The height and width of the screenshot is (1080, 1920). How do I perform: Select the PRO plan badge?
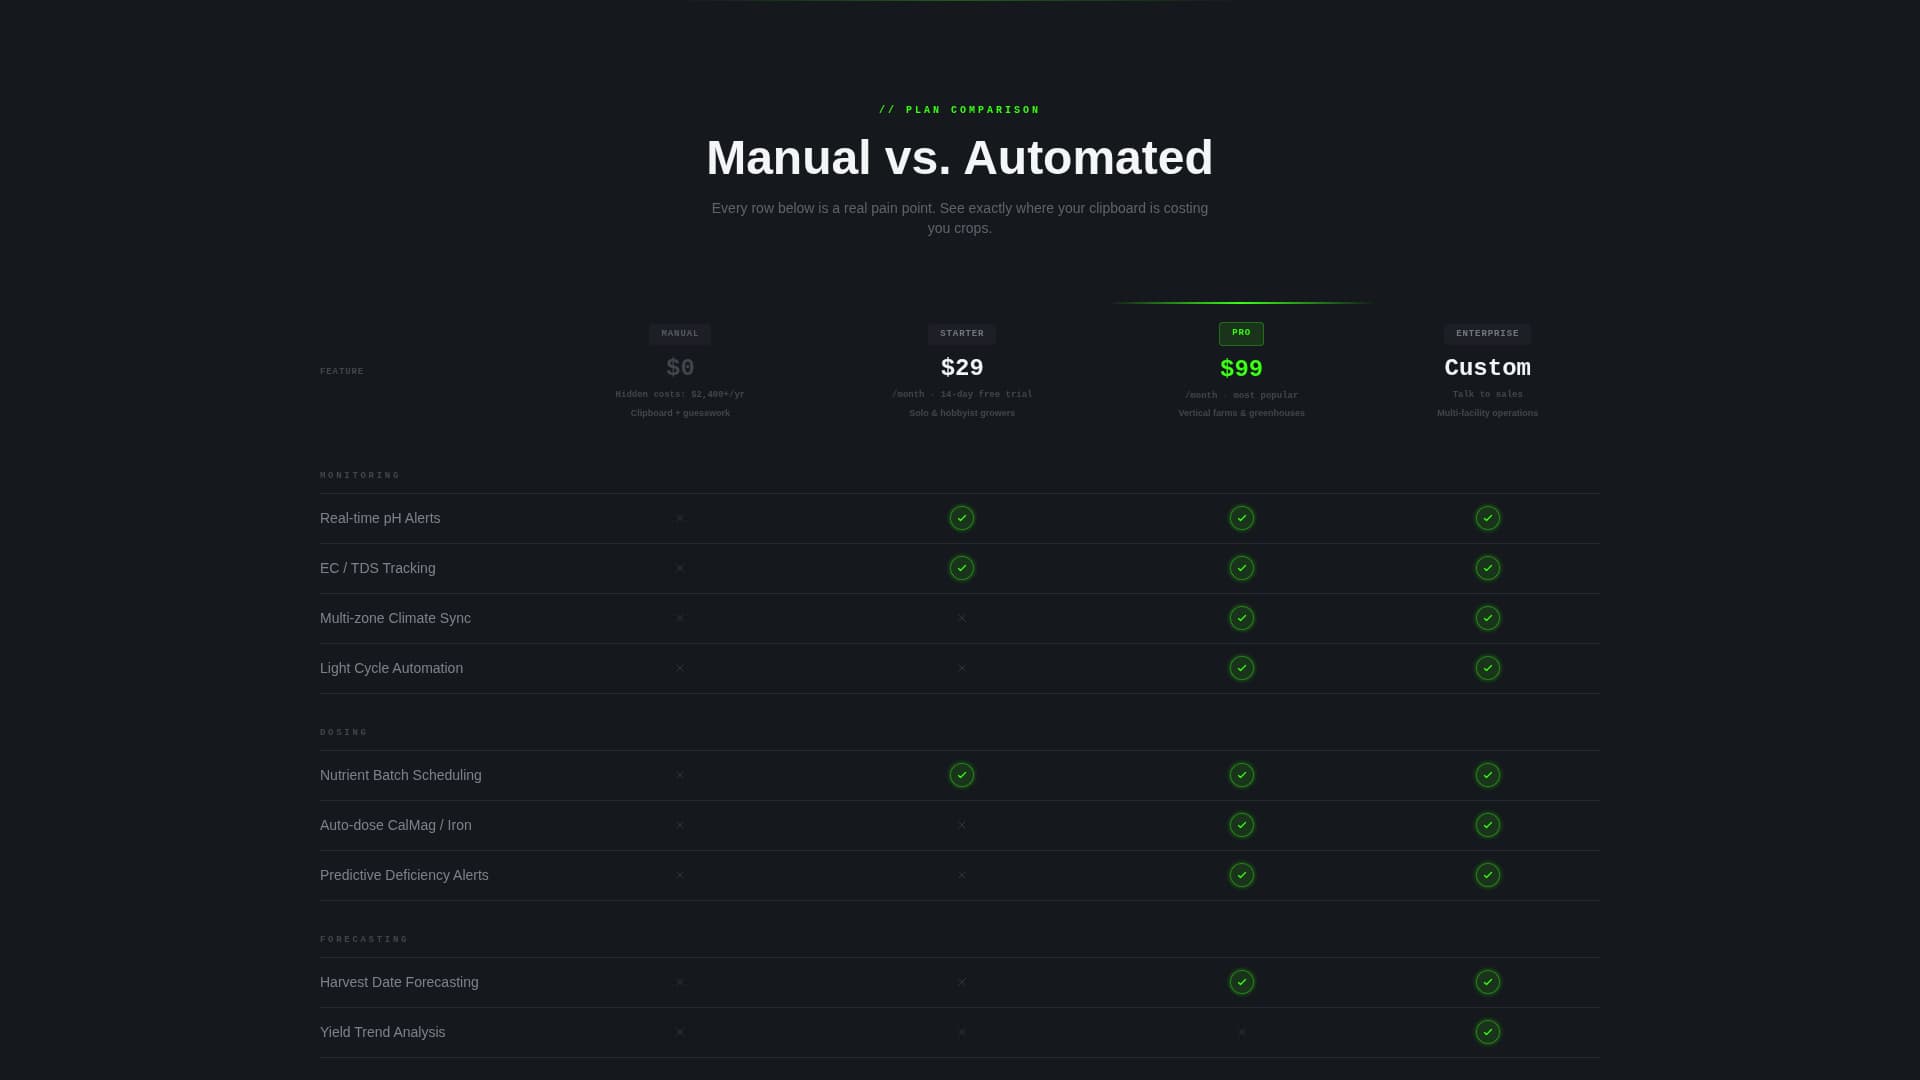1241,333
